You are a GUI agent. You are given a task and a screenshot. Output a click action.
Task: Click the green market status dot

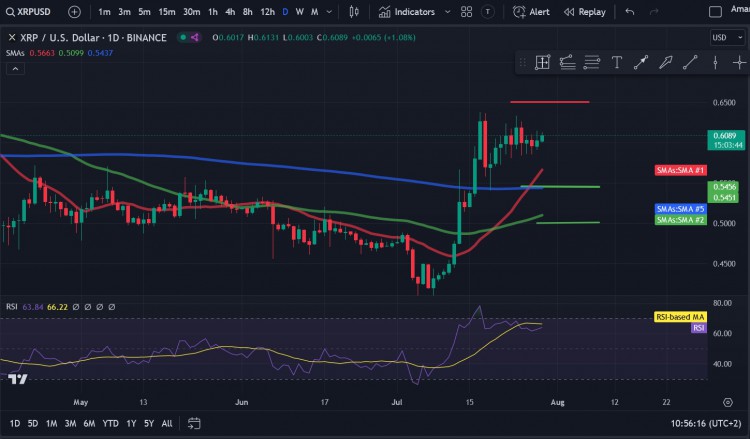point(183,37)
